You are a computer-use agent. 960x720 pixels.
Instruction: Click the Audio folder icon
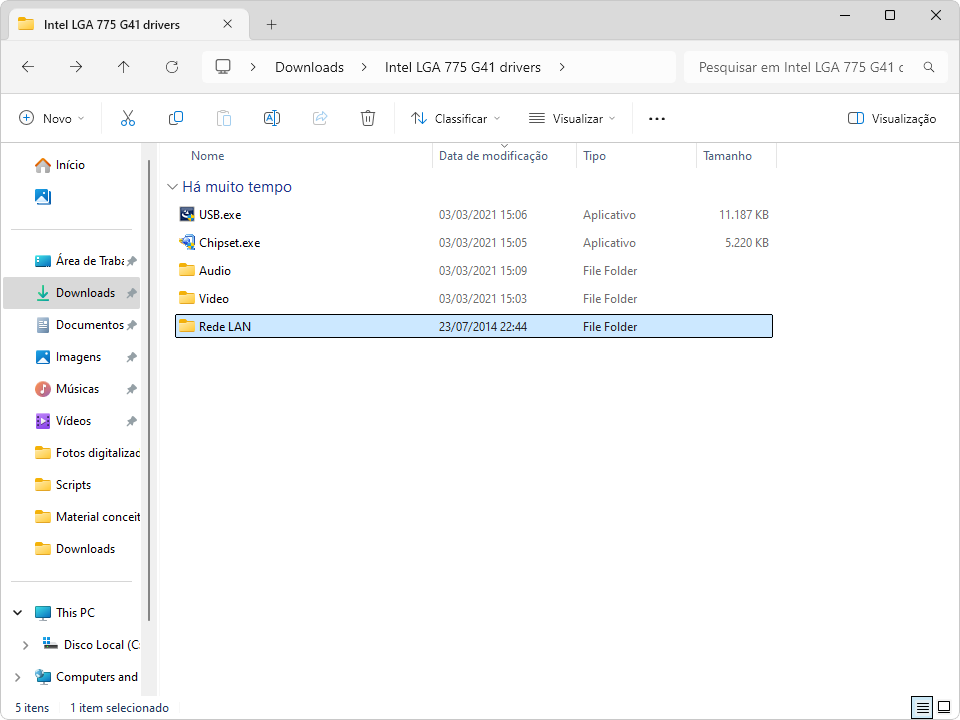tap(187, 270)
